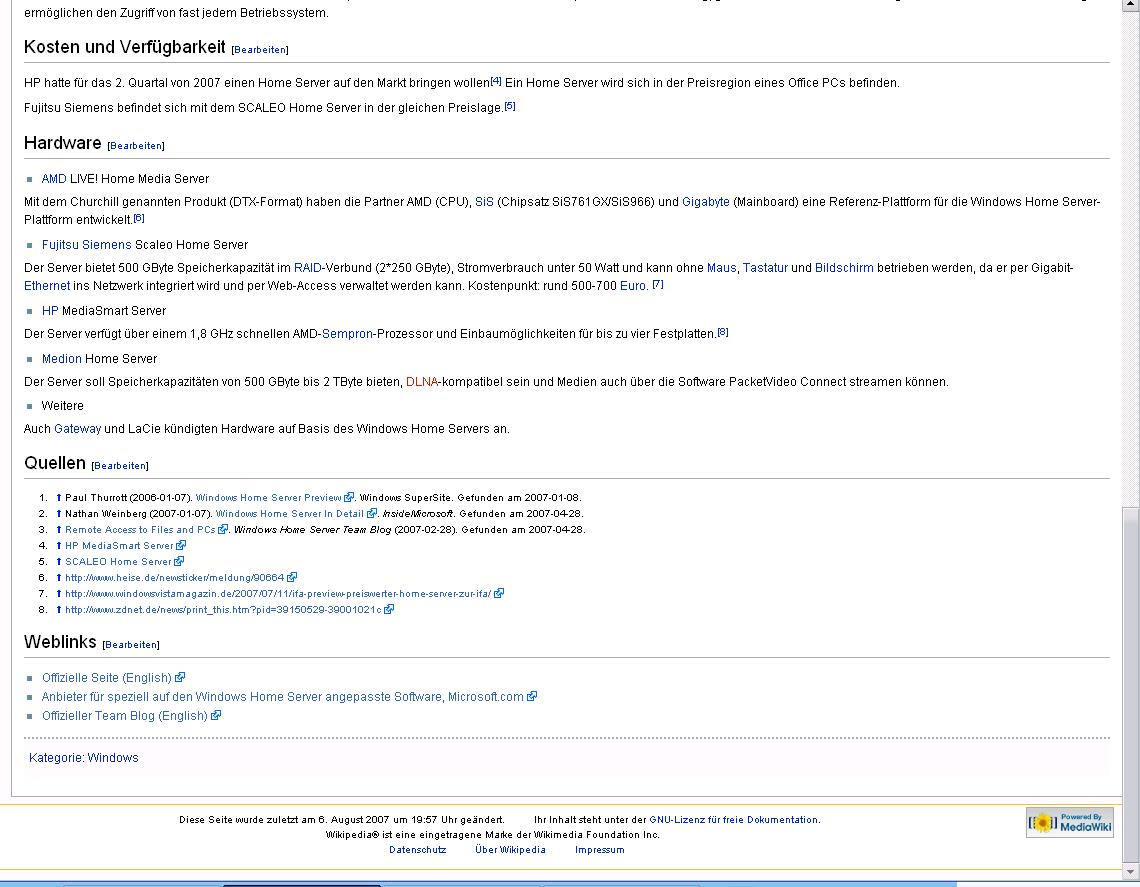
Task: Open footnote reference [6]
Action: click(x=139, y=217)
